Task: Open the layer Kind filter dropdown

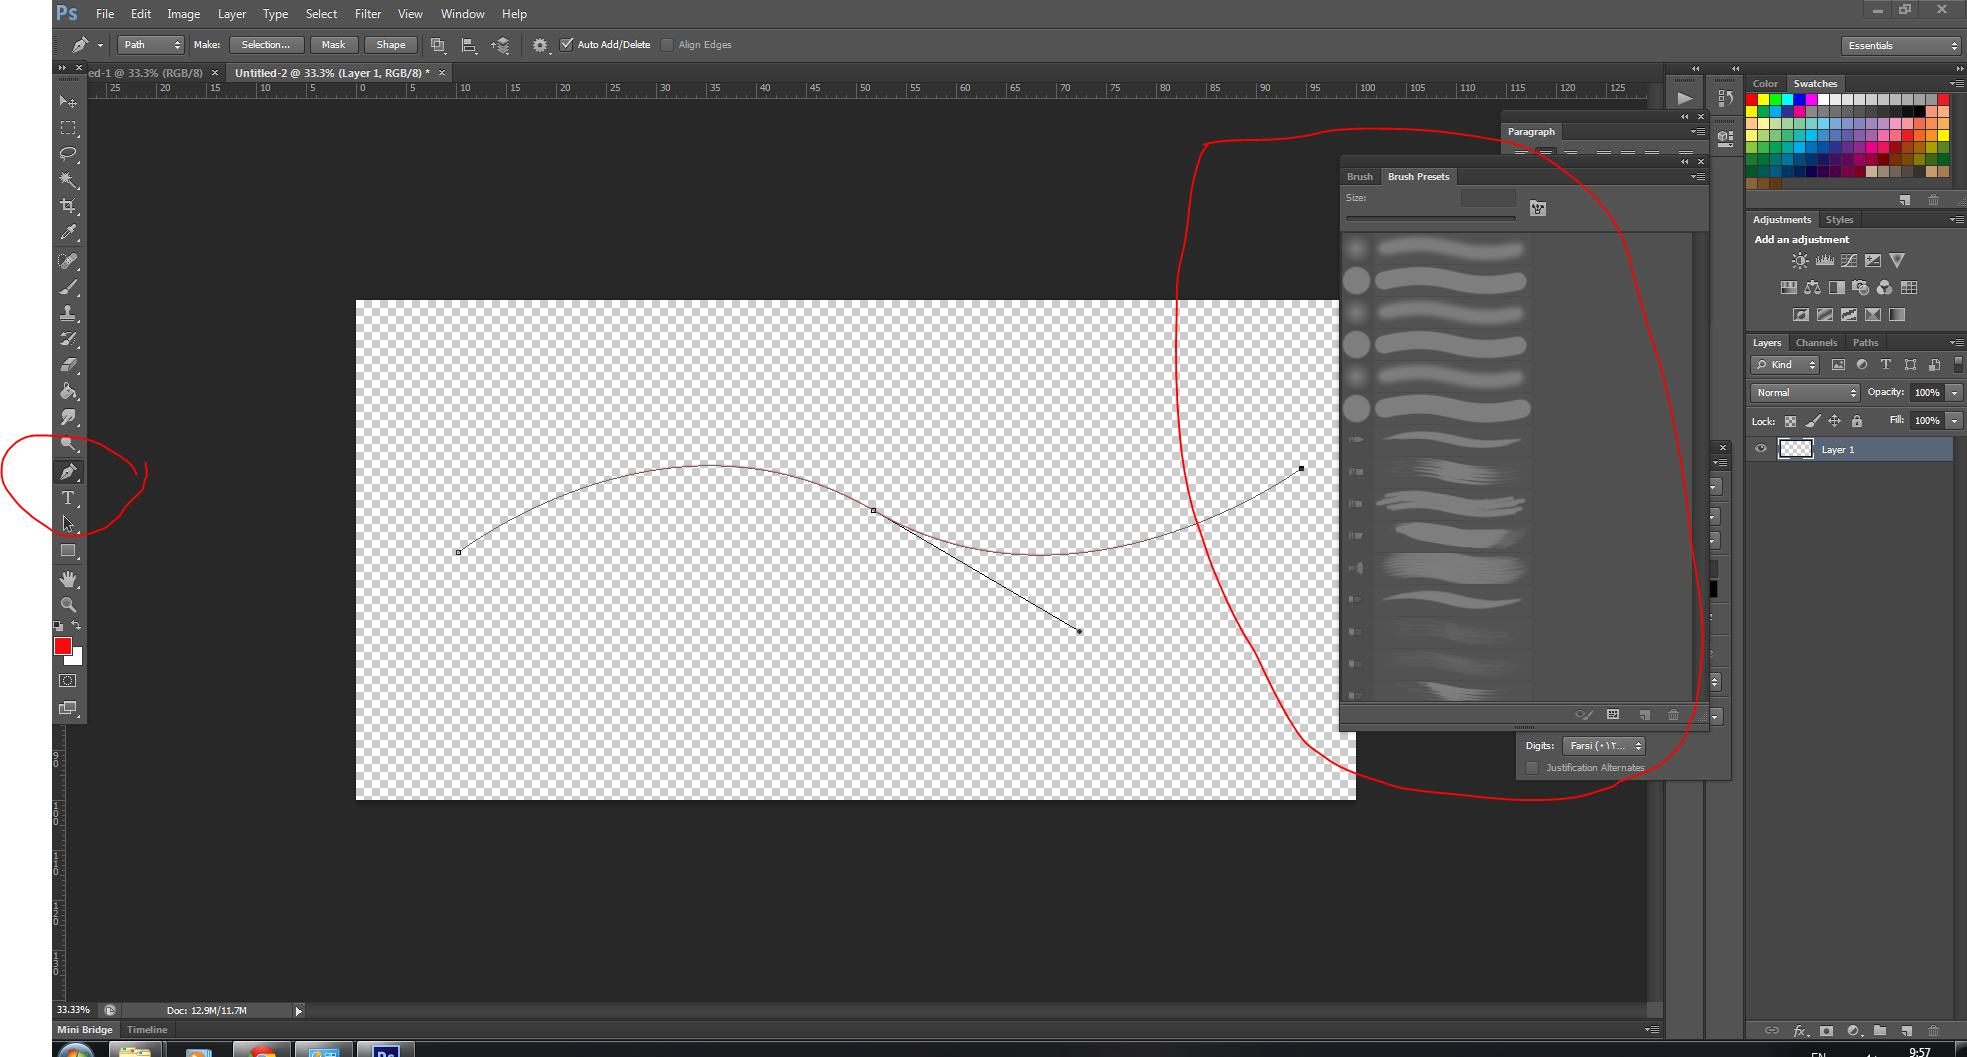Action: 1785,365
